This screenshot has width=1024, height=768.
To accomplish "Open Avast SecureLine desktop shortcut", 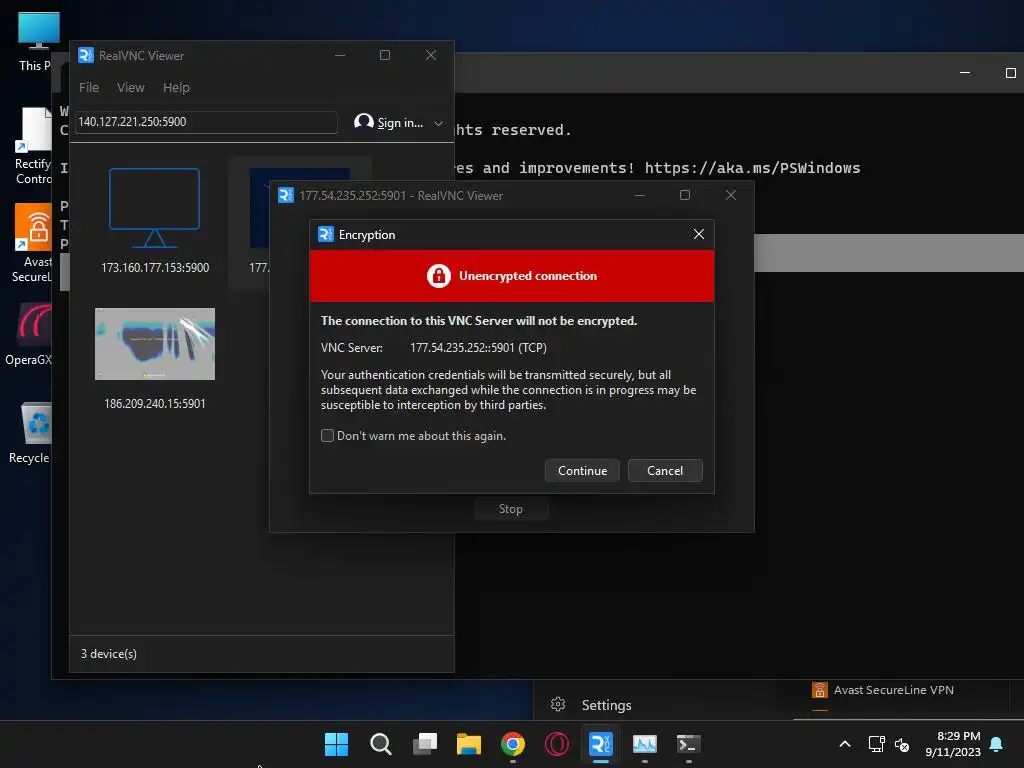I will (x=33, y=243).
